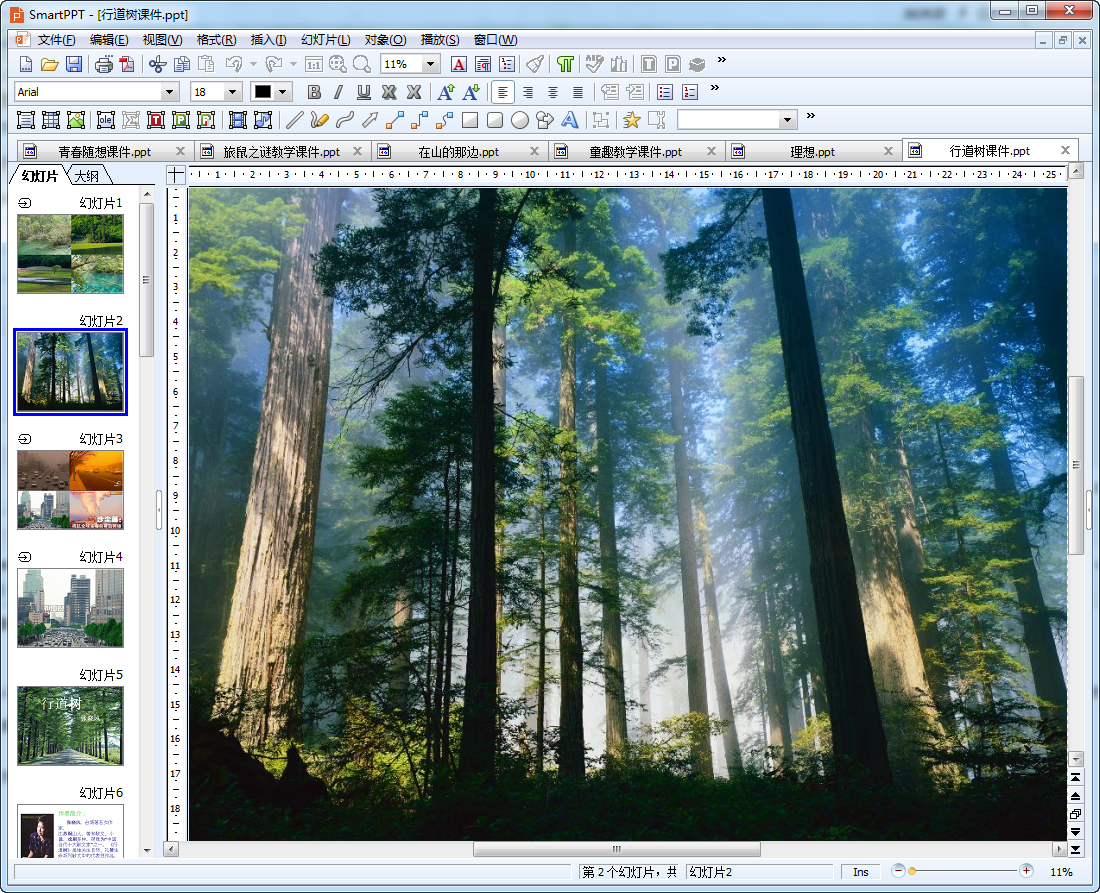Select 幻灯片3 thumbnail
This screenshot has height=893, width=1100.
click(x=70, y=490)
